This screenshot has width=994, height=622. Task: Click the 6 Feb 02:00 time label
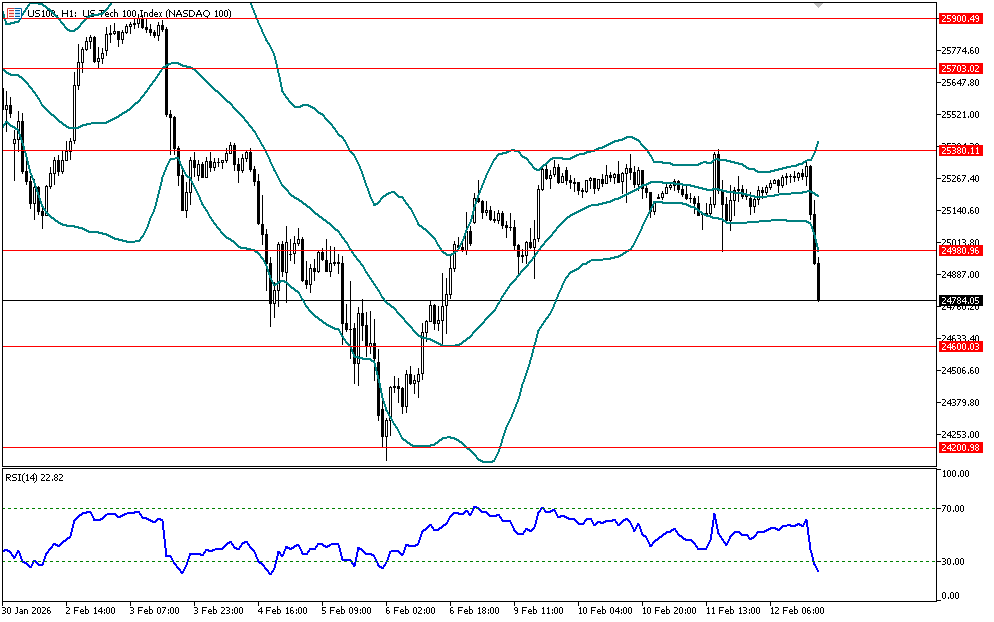[409, 609]
